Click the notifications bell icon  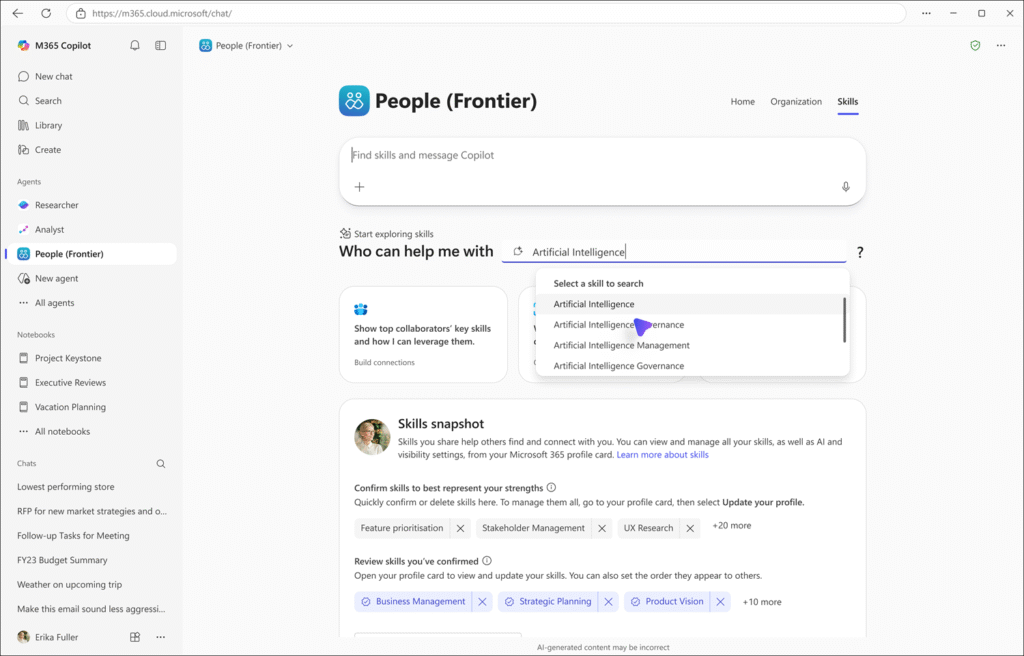(134, 45)
